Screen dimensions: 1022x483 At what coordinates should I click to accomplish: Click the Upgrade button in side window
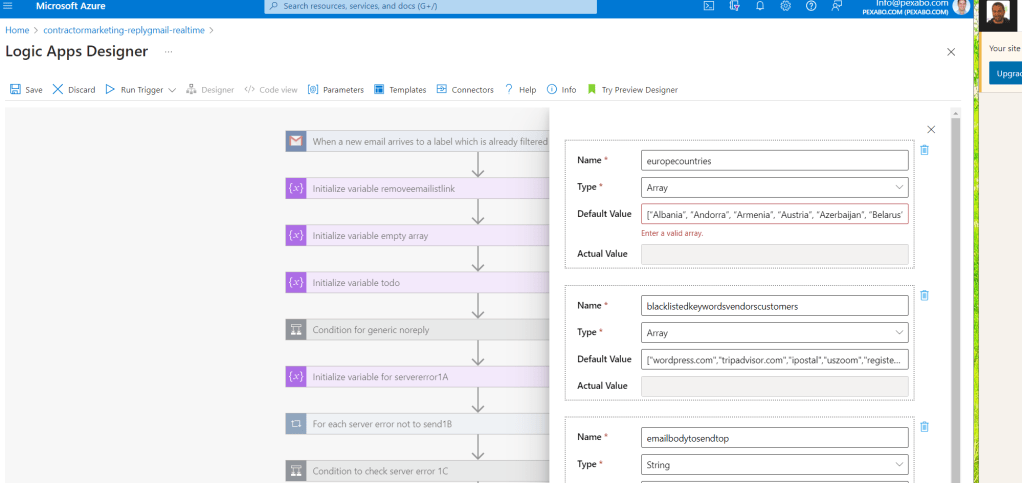(1006, 73)
